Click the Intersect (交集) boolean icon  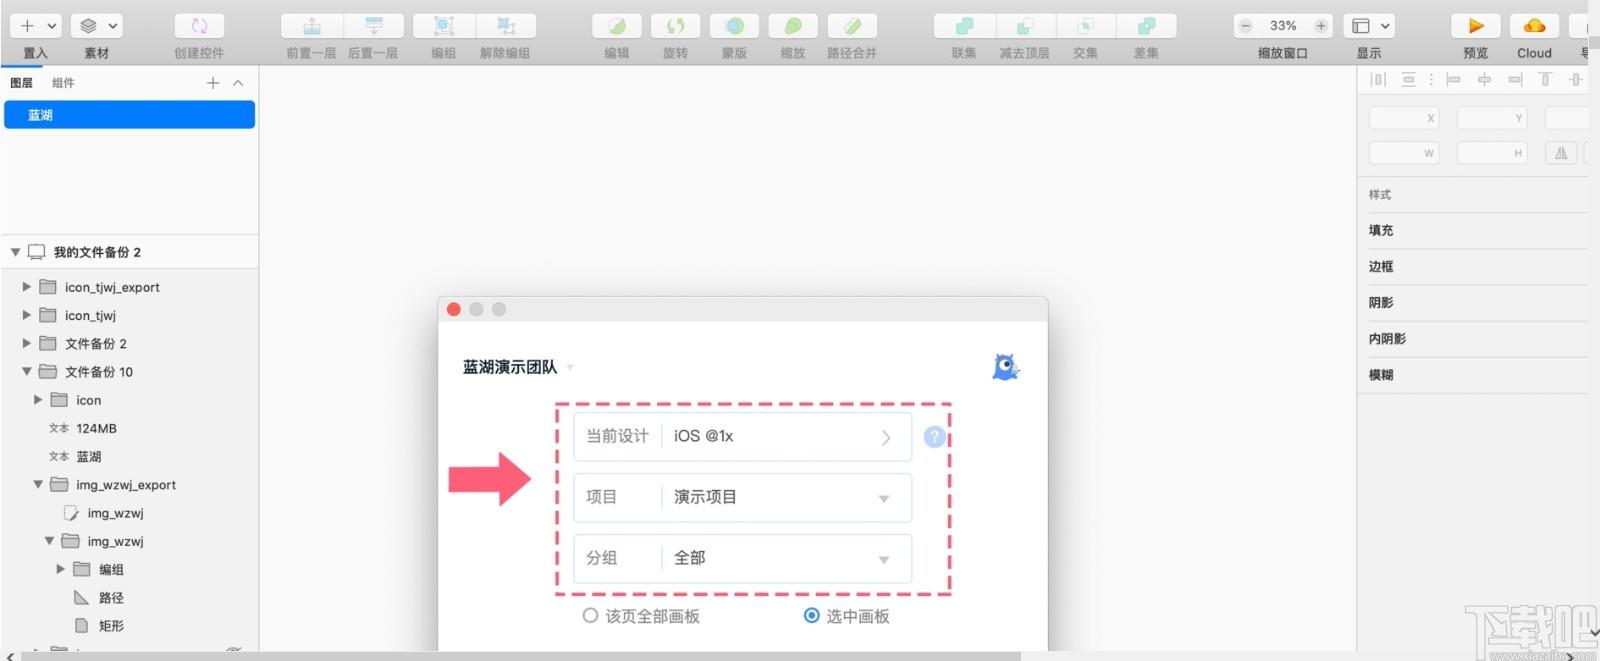pyautogui.click(x=1085, y=26)
